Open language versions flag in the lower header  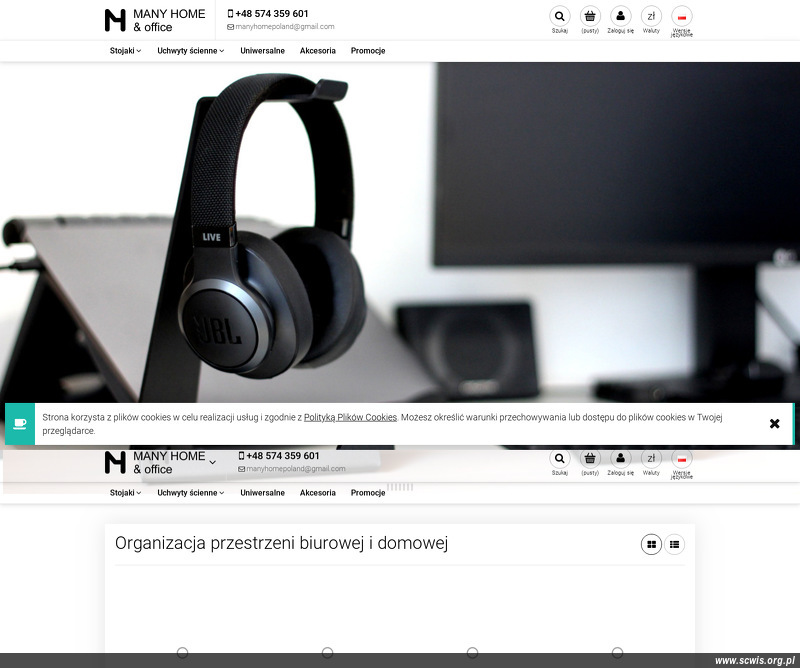(x=682, y=458)
